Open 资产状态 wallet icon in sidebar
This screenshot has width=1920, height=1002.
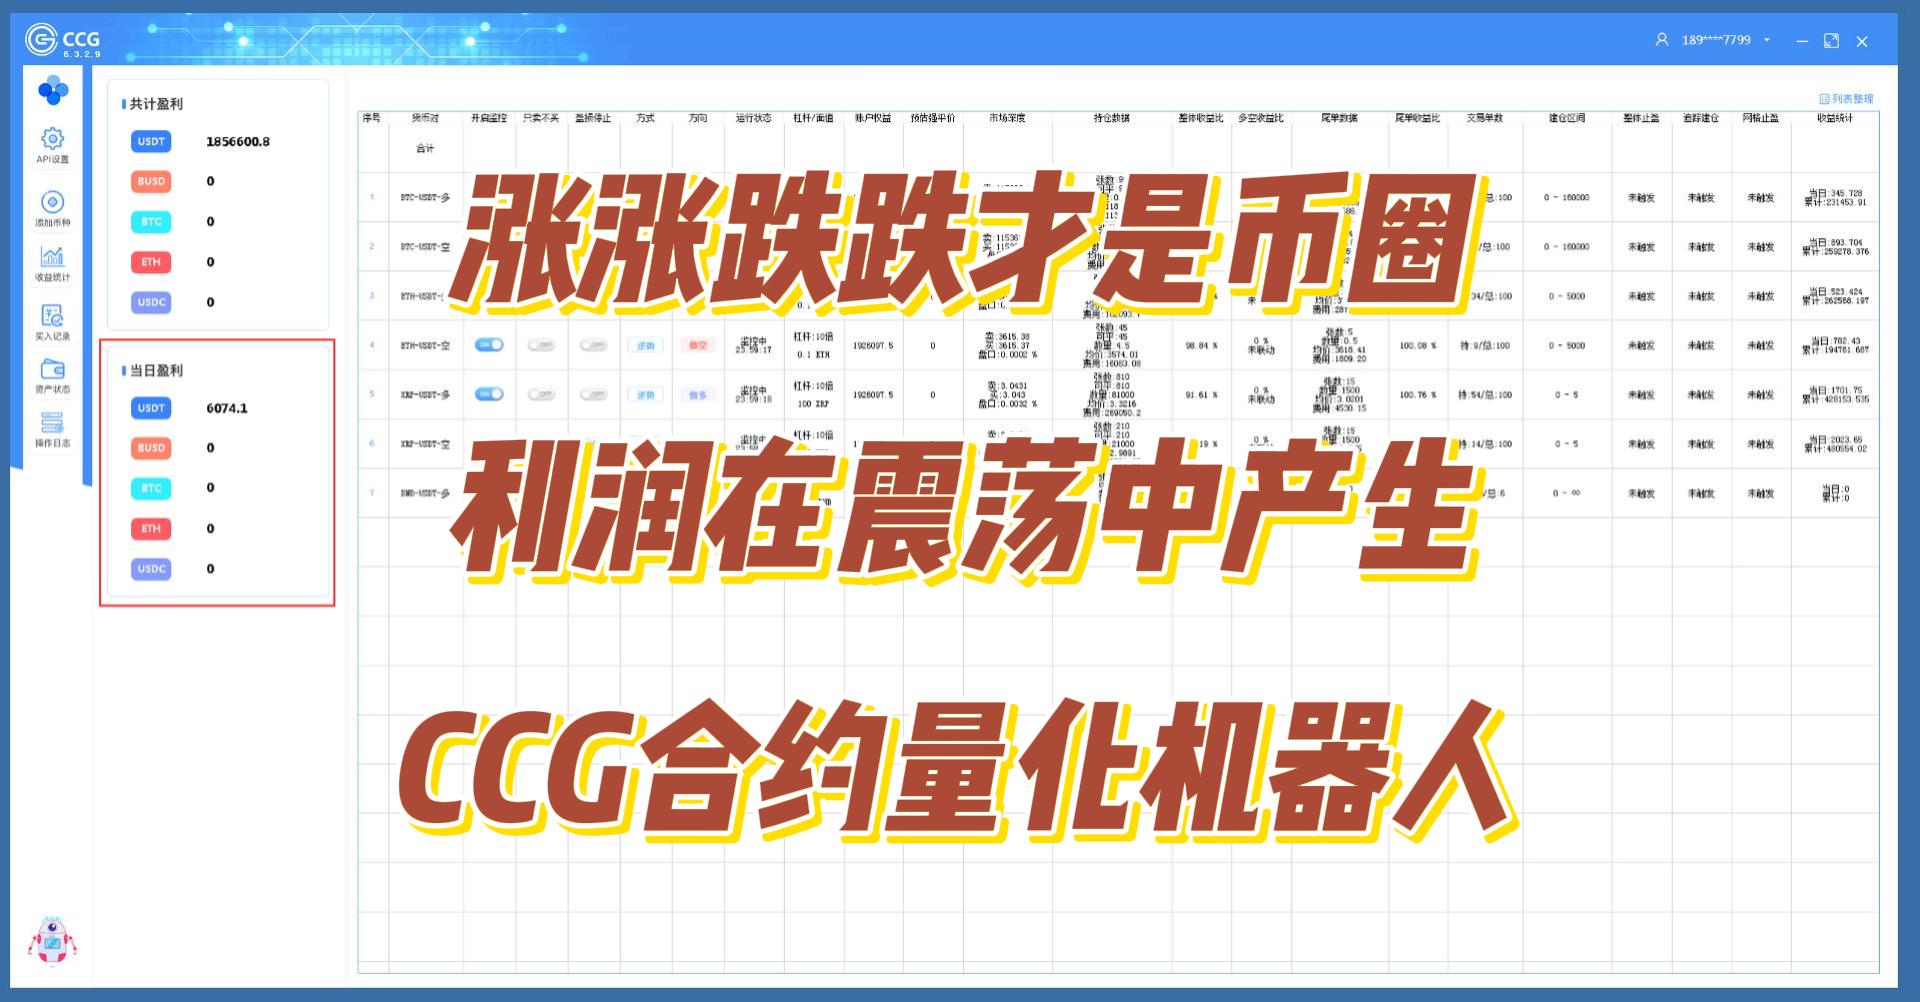[x=53, y=369]
